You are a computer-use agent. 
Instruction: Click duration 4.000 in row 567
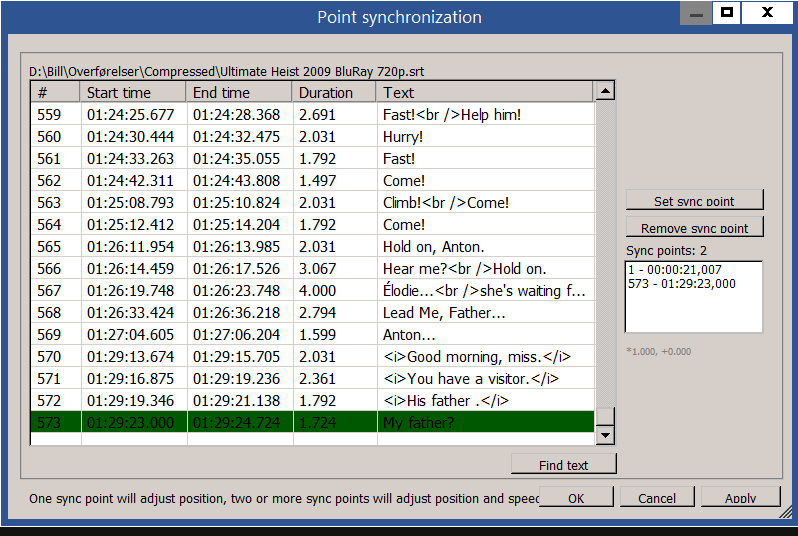click(318, 291)
